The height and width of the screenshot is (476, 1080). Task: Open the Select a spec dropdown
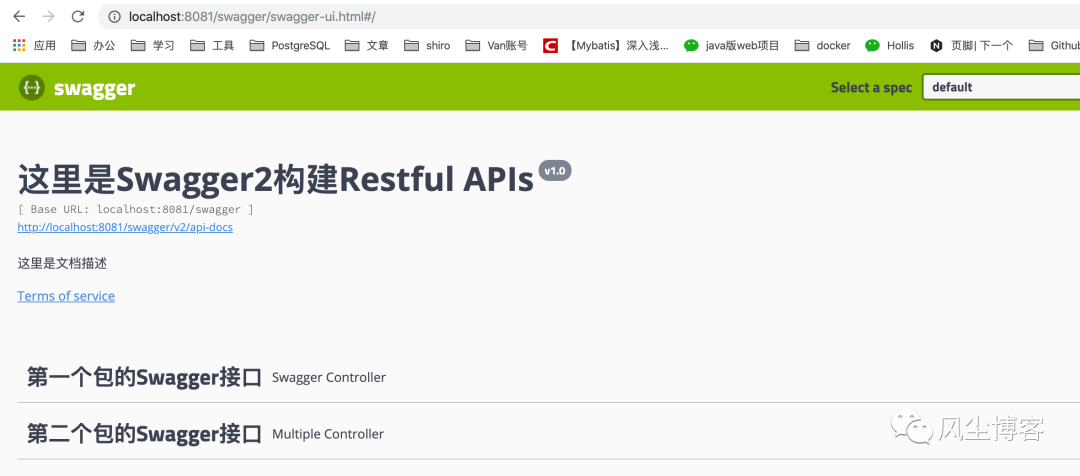pyautogui.click(x=1001, y=87)
